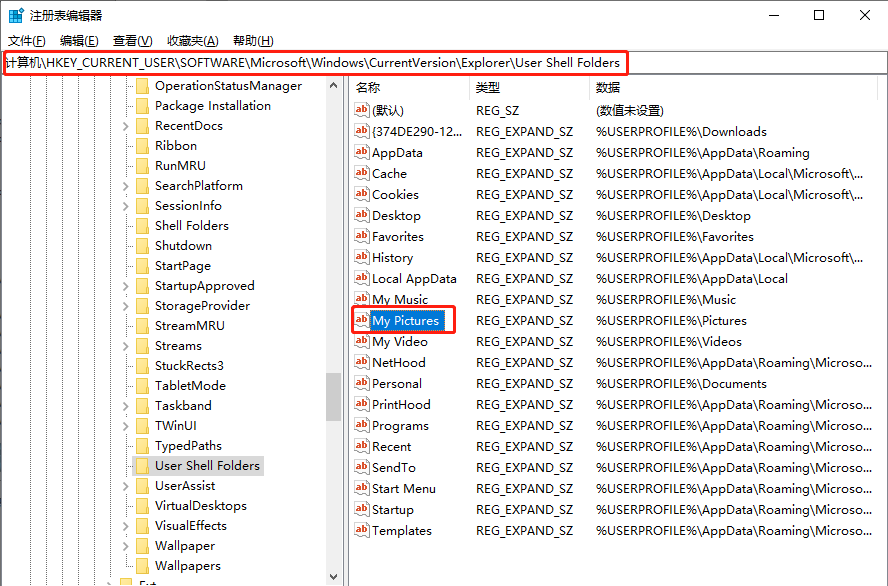
Task: Select the OperationStatusManager folder icon
Action: coord(143,86)
